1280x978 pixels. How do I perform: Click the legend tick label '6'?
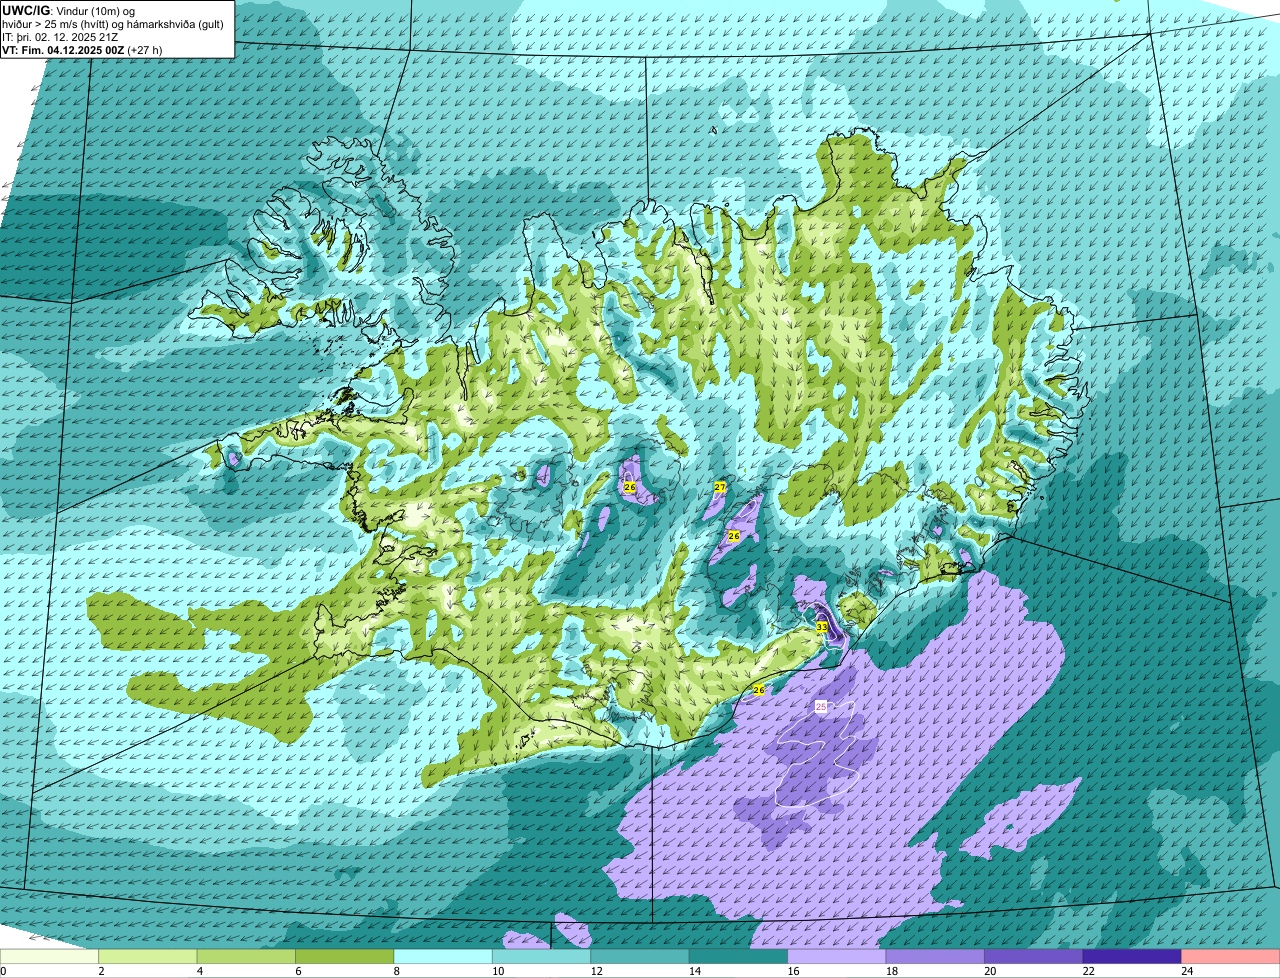[x=298, y=971]
